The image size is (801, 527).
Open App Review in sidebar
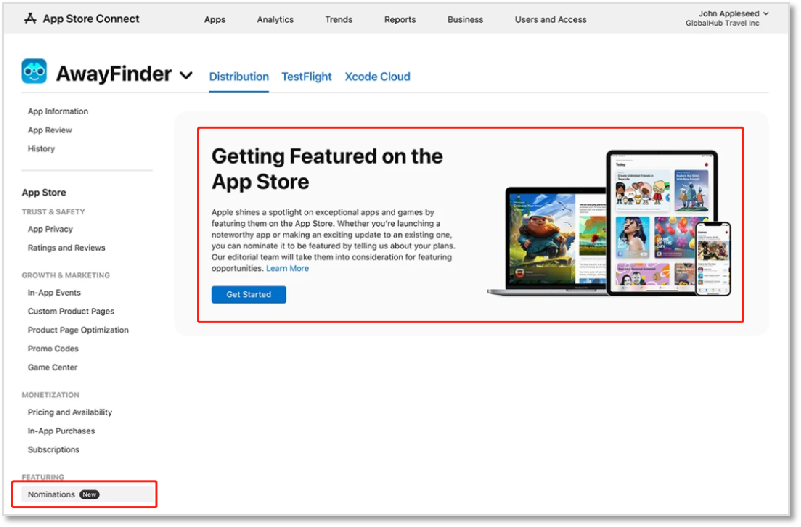coord(50,130)
